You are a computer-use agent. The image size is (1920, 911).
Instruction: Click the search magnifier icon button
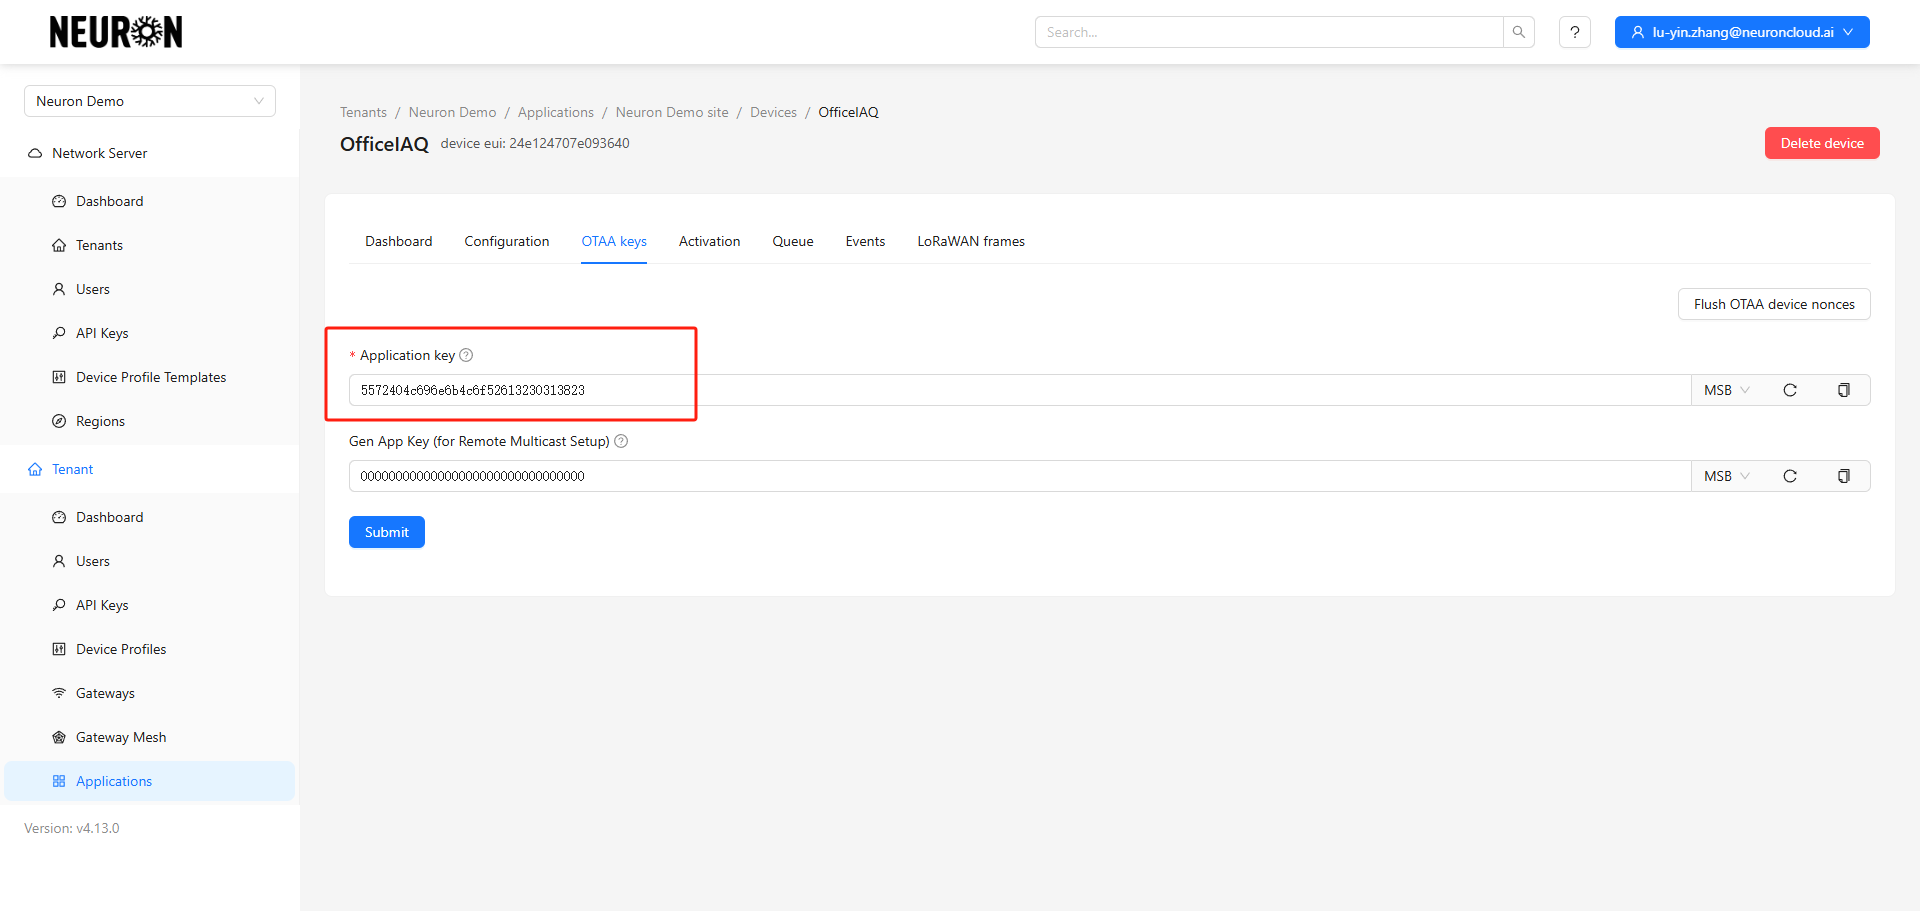[1518, 32]
